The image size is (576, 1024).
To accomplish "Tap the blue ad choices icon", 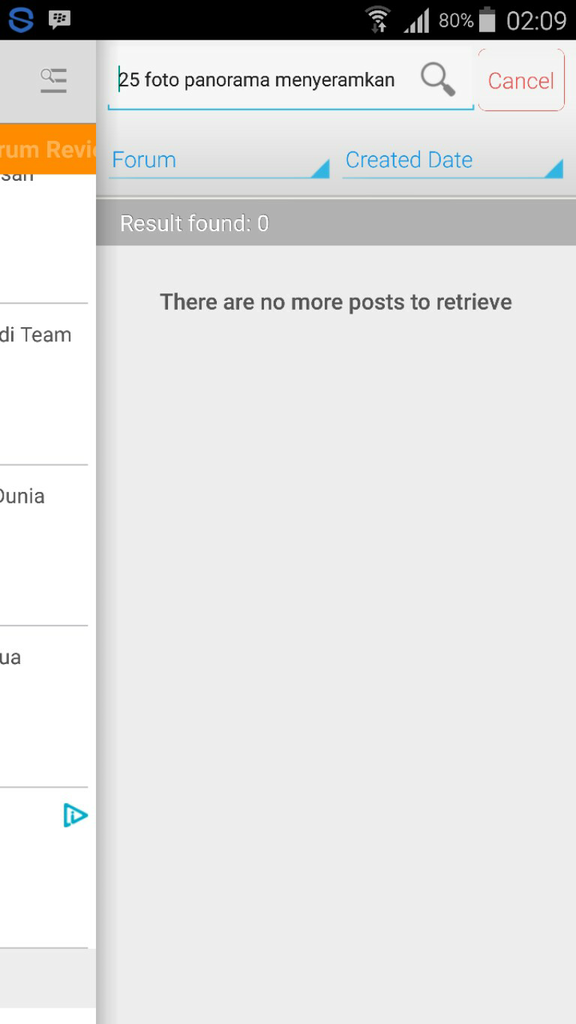I will [x=74, y=815].
